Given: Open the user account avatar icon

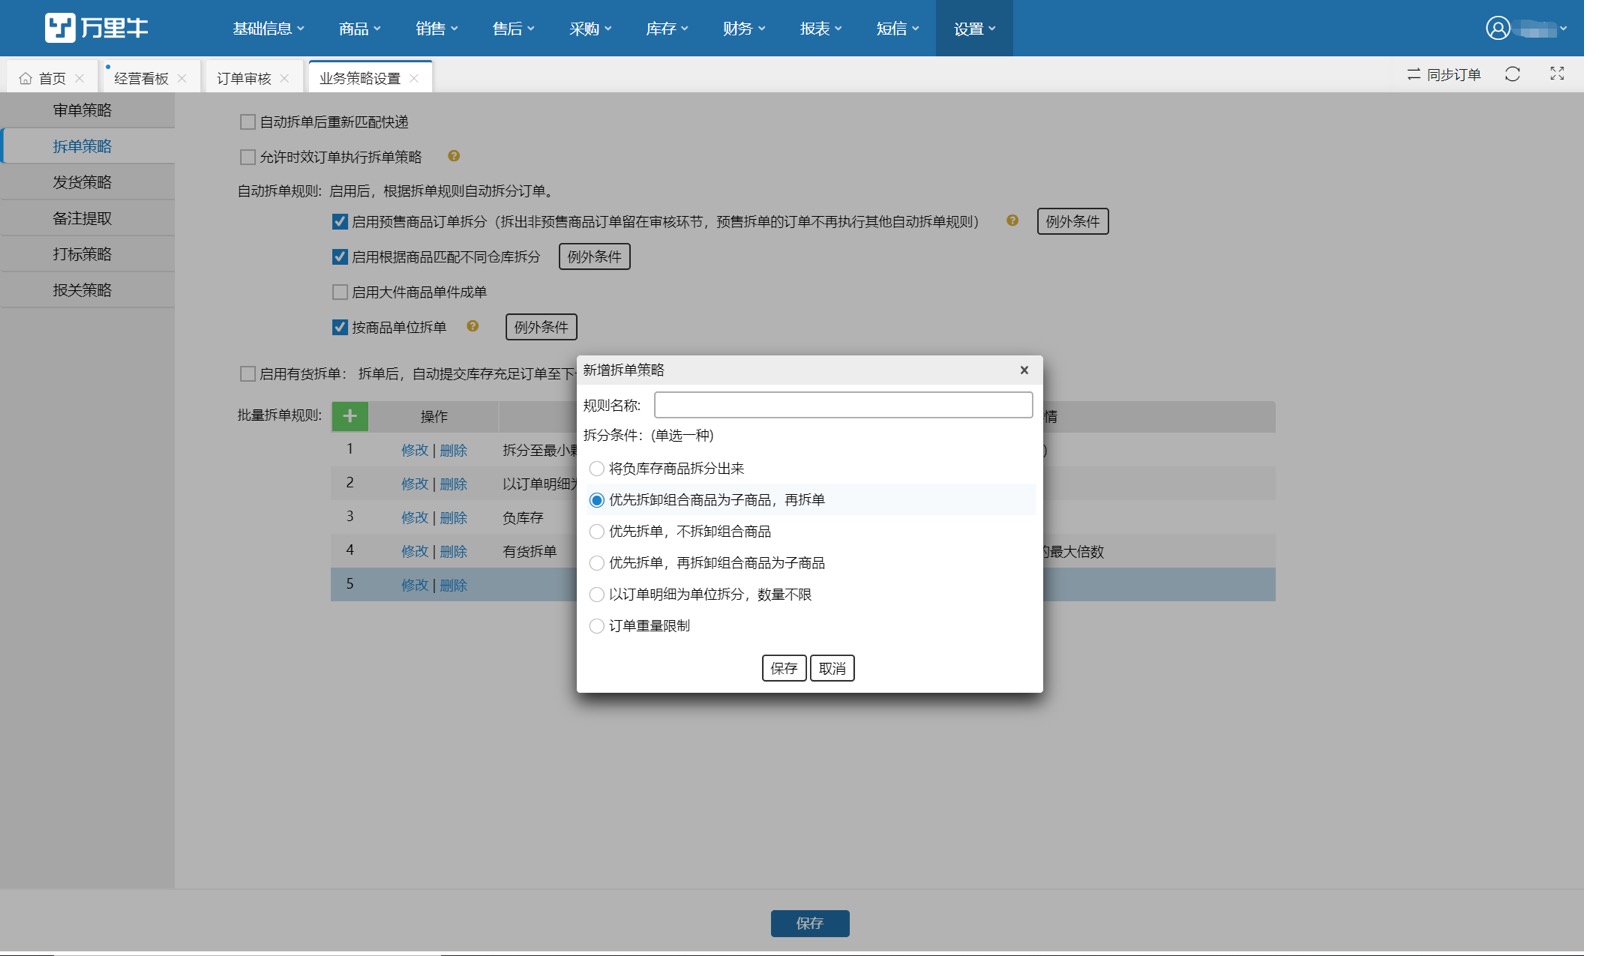Looking at the screenshot, I should click(1497, 28).
